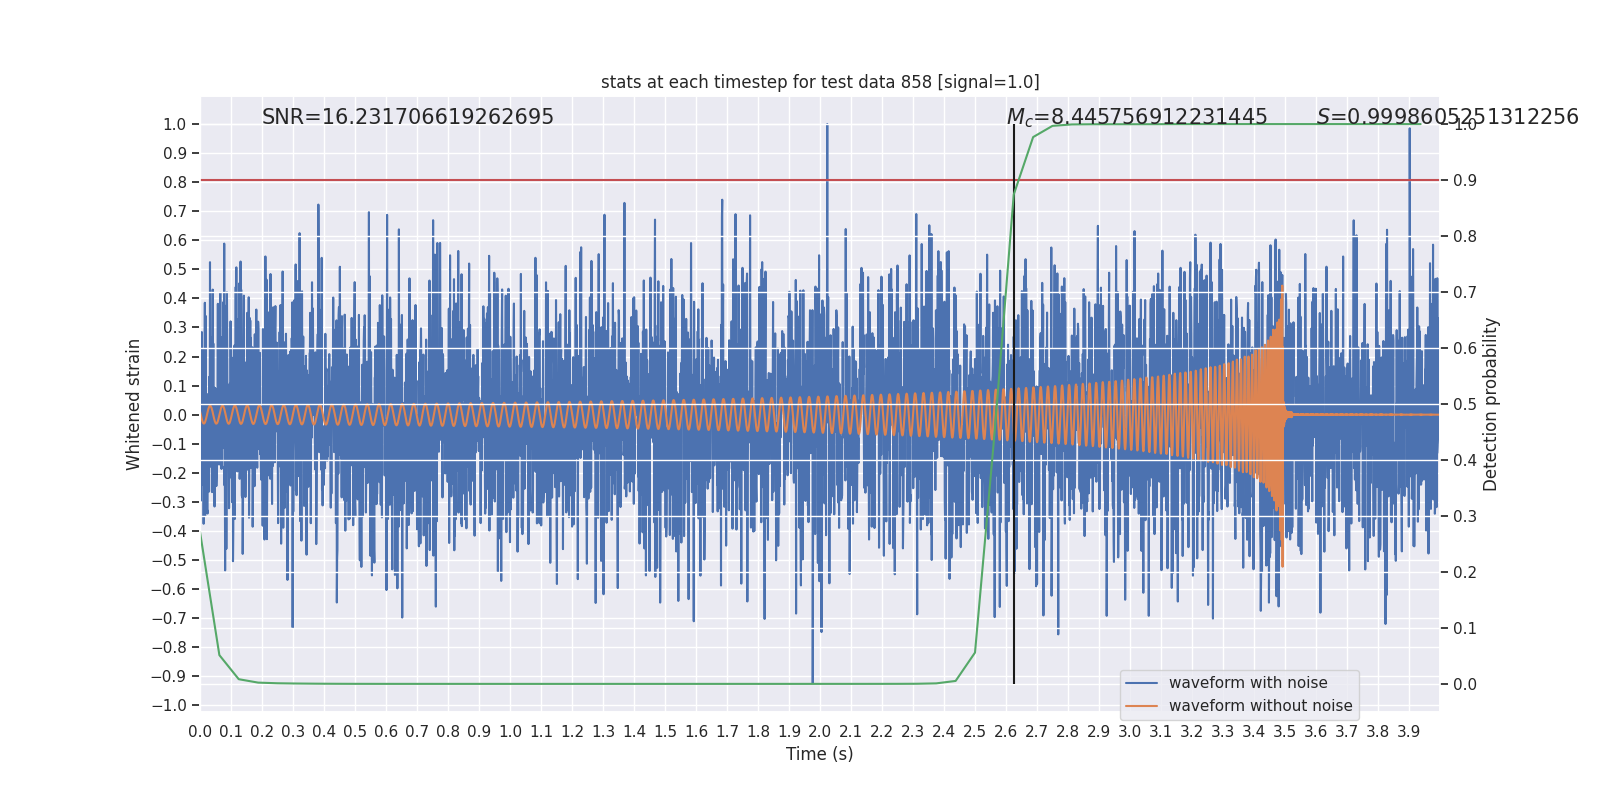Click the right axis tick label 0.5
Screen dimensions: 1600x800
coord(1464,405)
